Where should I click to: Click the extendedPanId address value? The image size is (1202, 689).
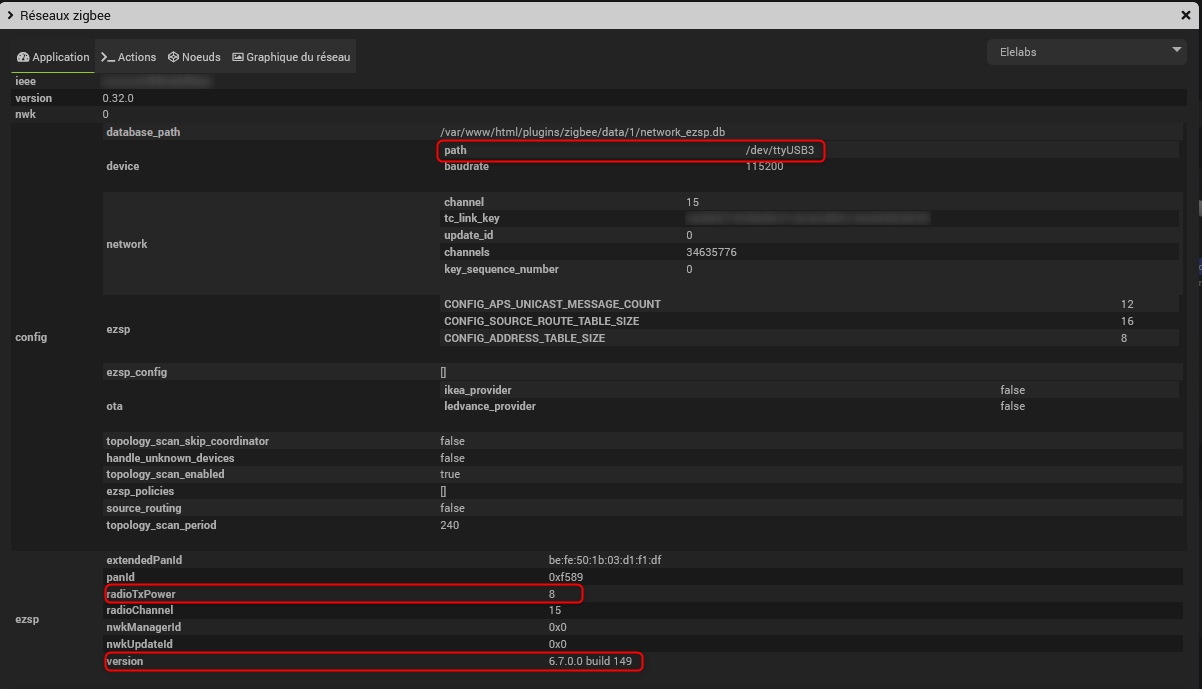[x=605, y=560]
